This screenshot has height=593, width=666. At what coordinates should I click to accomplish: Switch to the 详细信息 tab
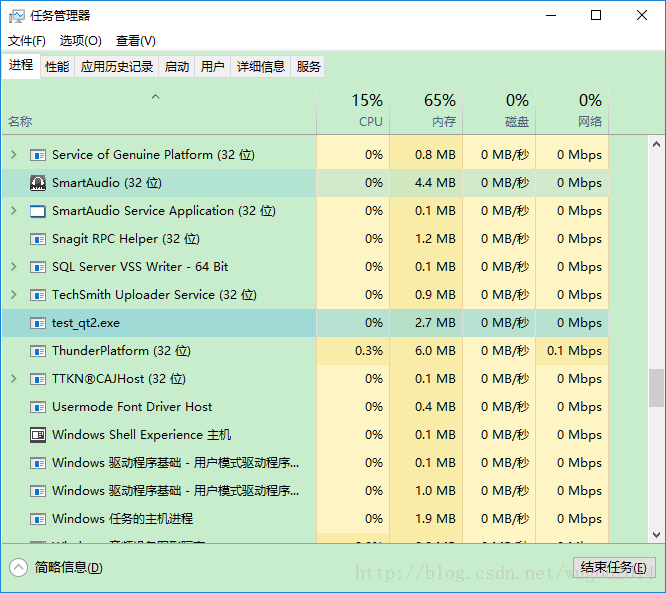pyautogui.click(x=260, y=67)
